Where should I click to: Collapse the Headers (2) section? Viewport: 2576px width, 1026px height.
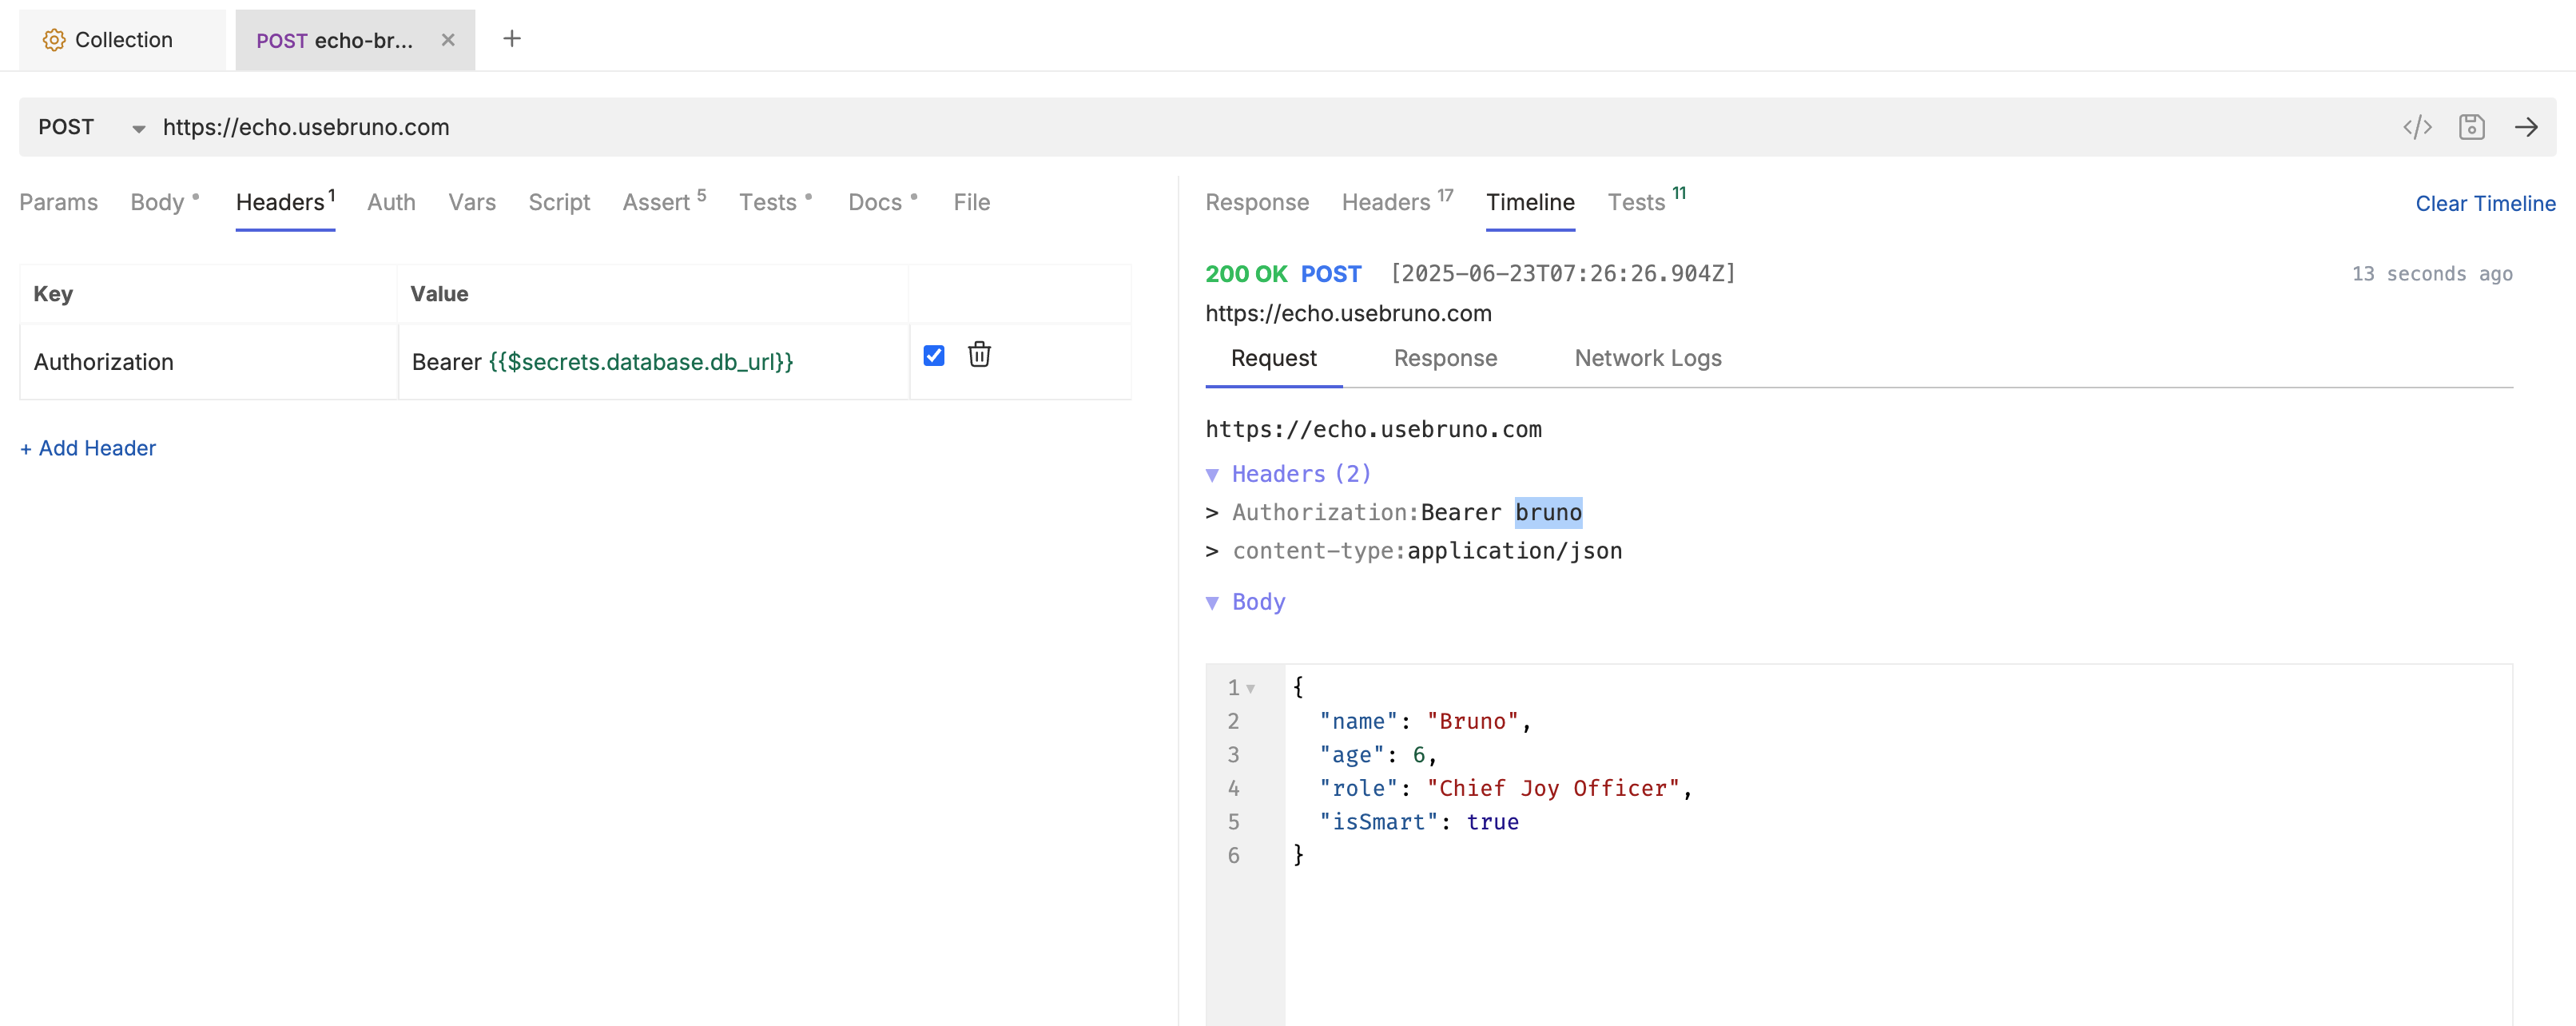[x=1212, y=475]
